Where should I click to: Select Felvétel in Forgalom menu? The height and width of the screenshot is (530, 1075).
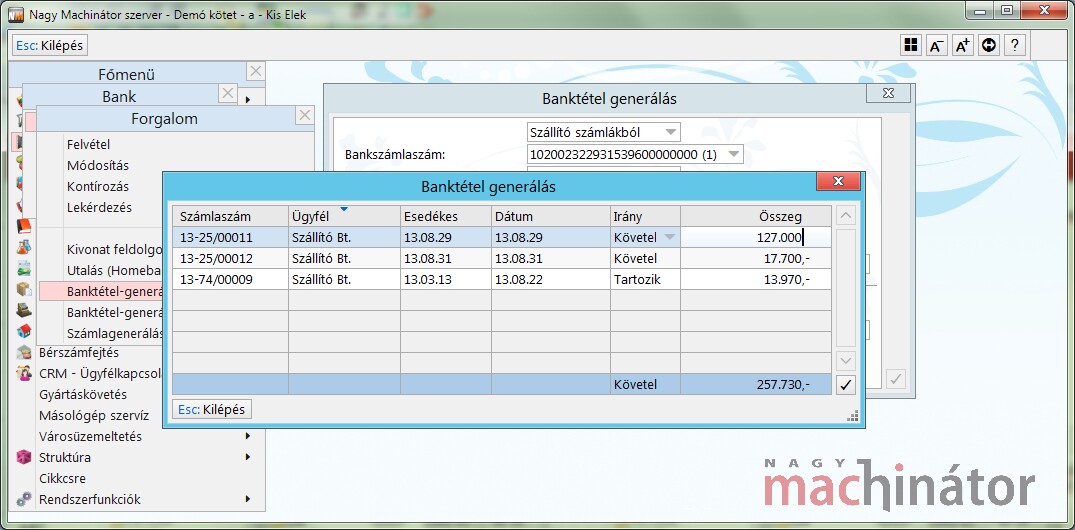pos(88,145)
